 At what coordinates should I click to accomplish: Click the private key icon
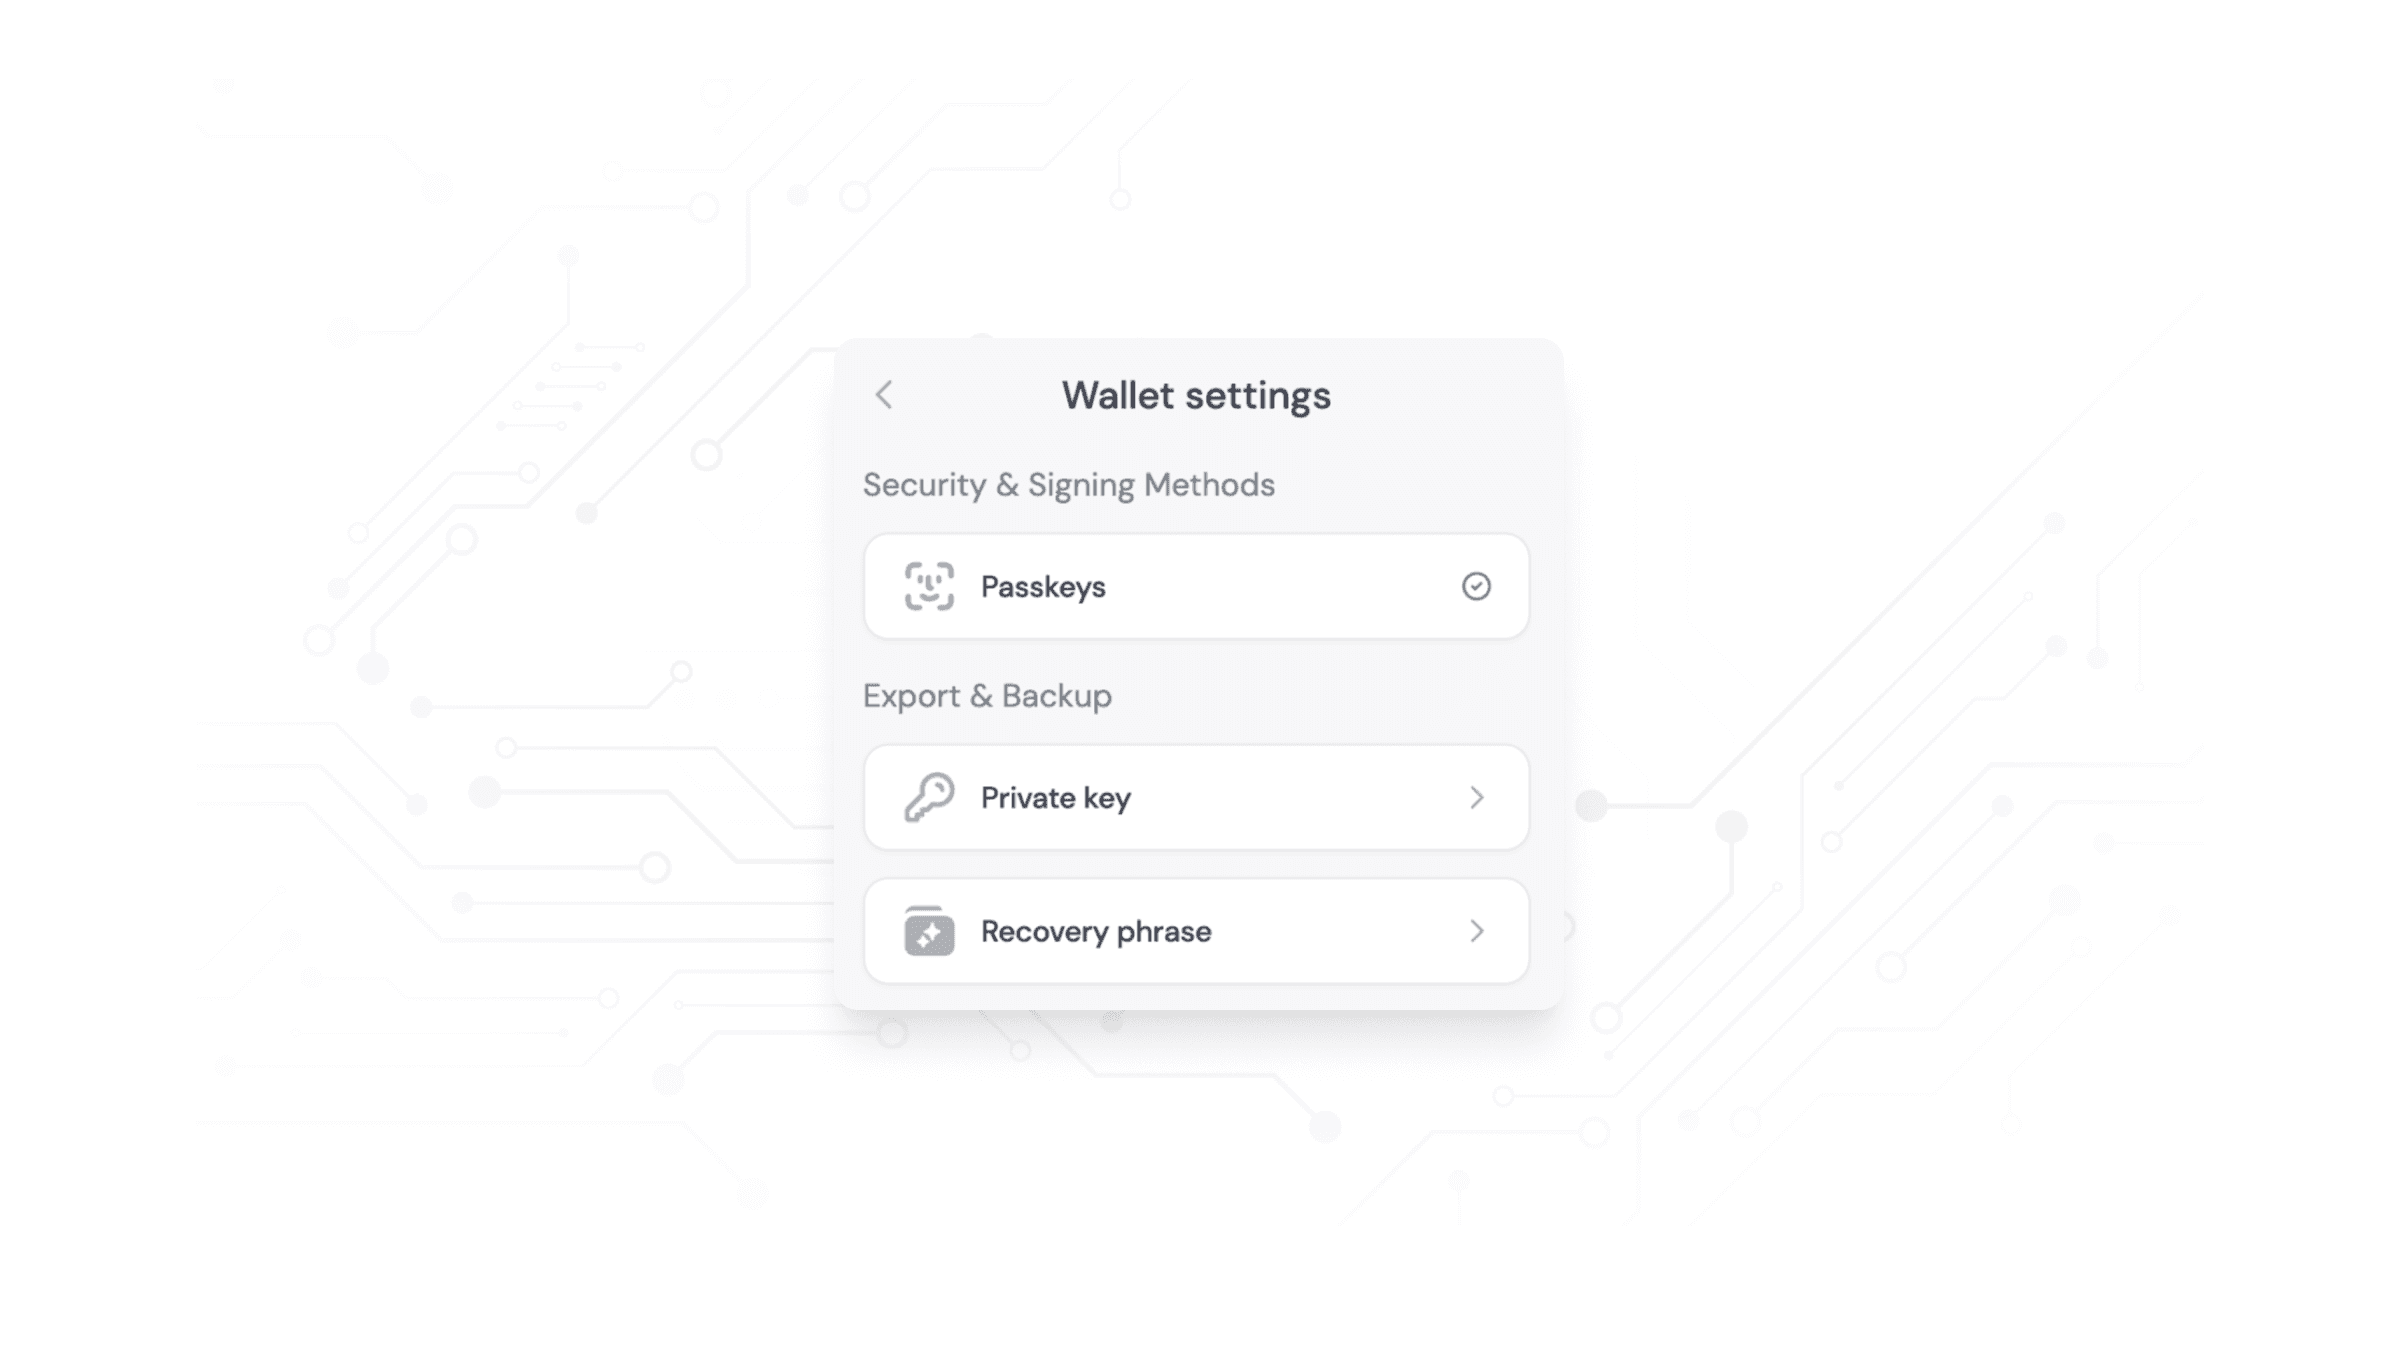[928, 796]
